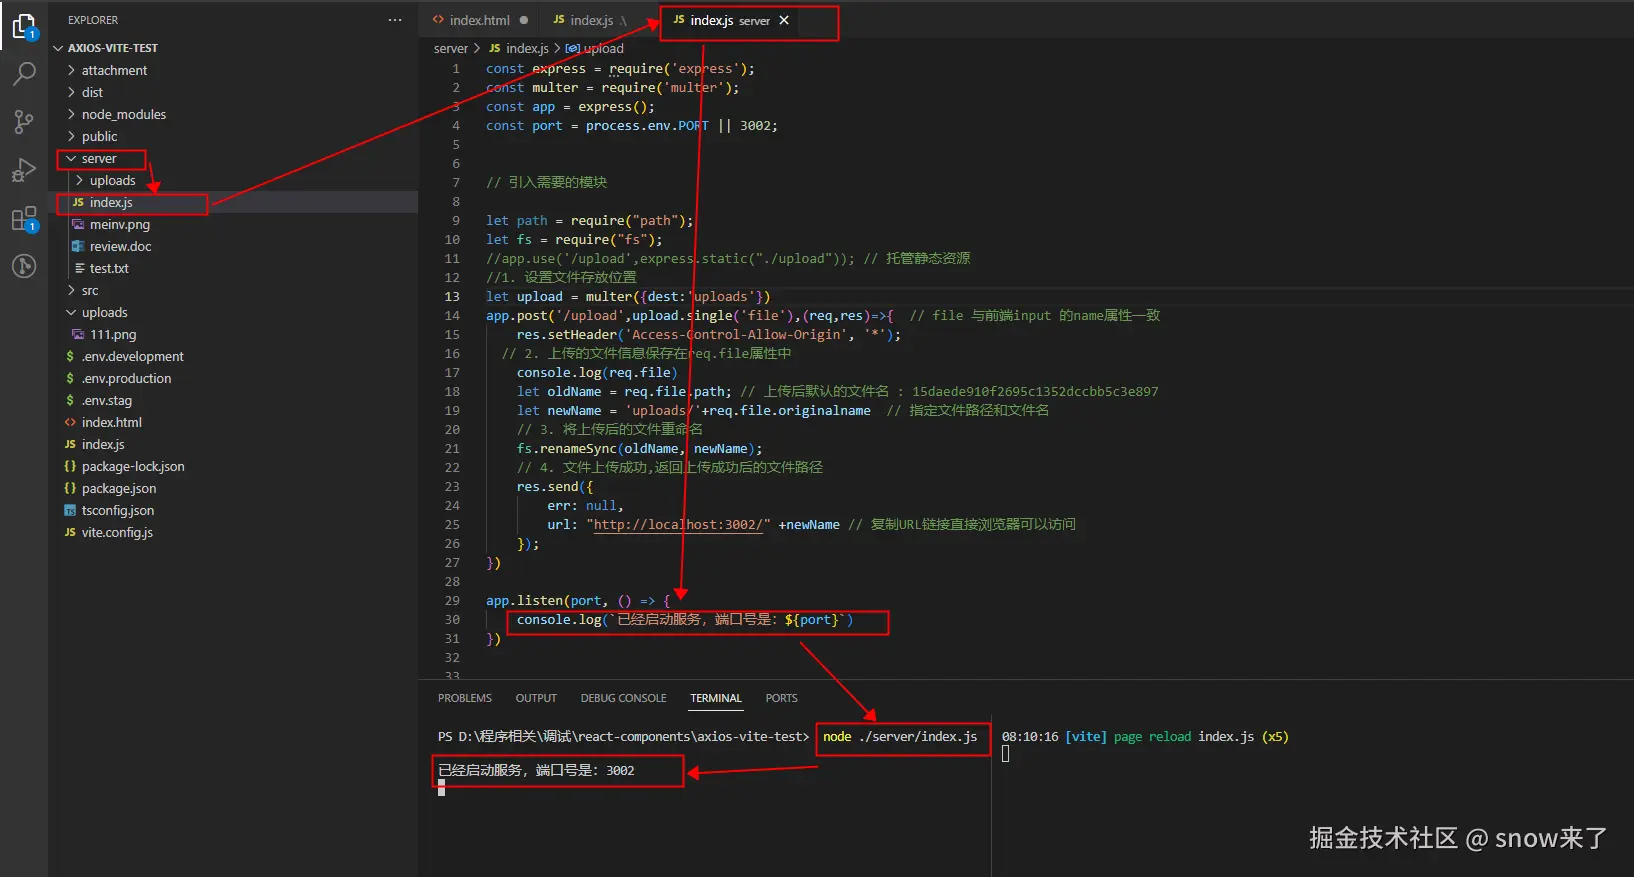Click 'res.send' call on line 23
This screenshot has width=1634, height=877.
[547, 486]
